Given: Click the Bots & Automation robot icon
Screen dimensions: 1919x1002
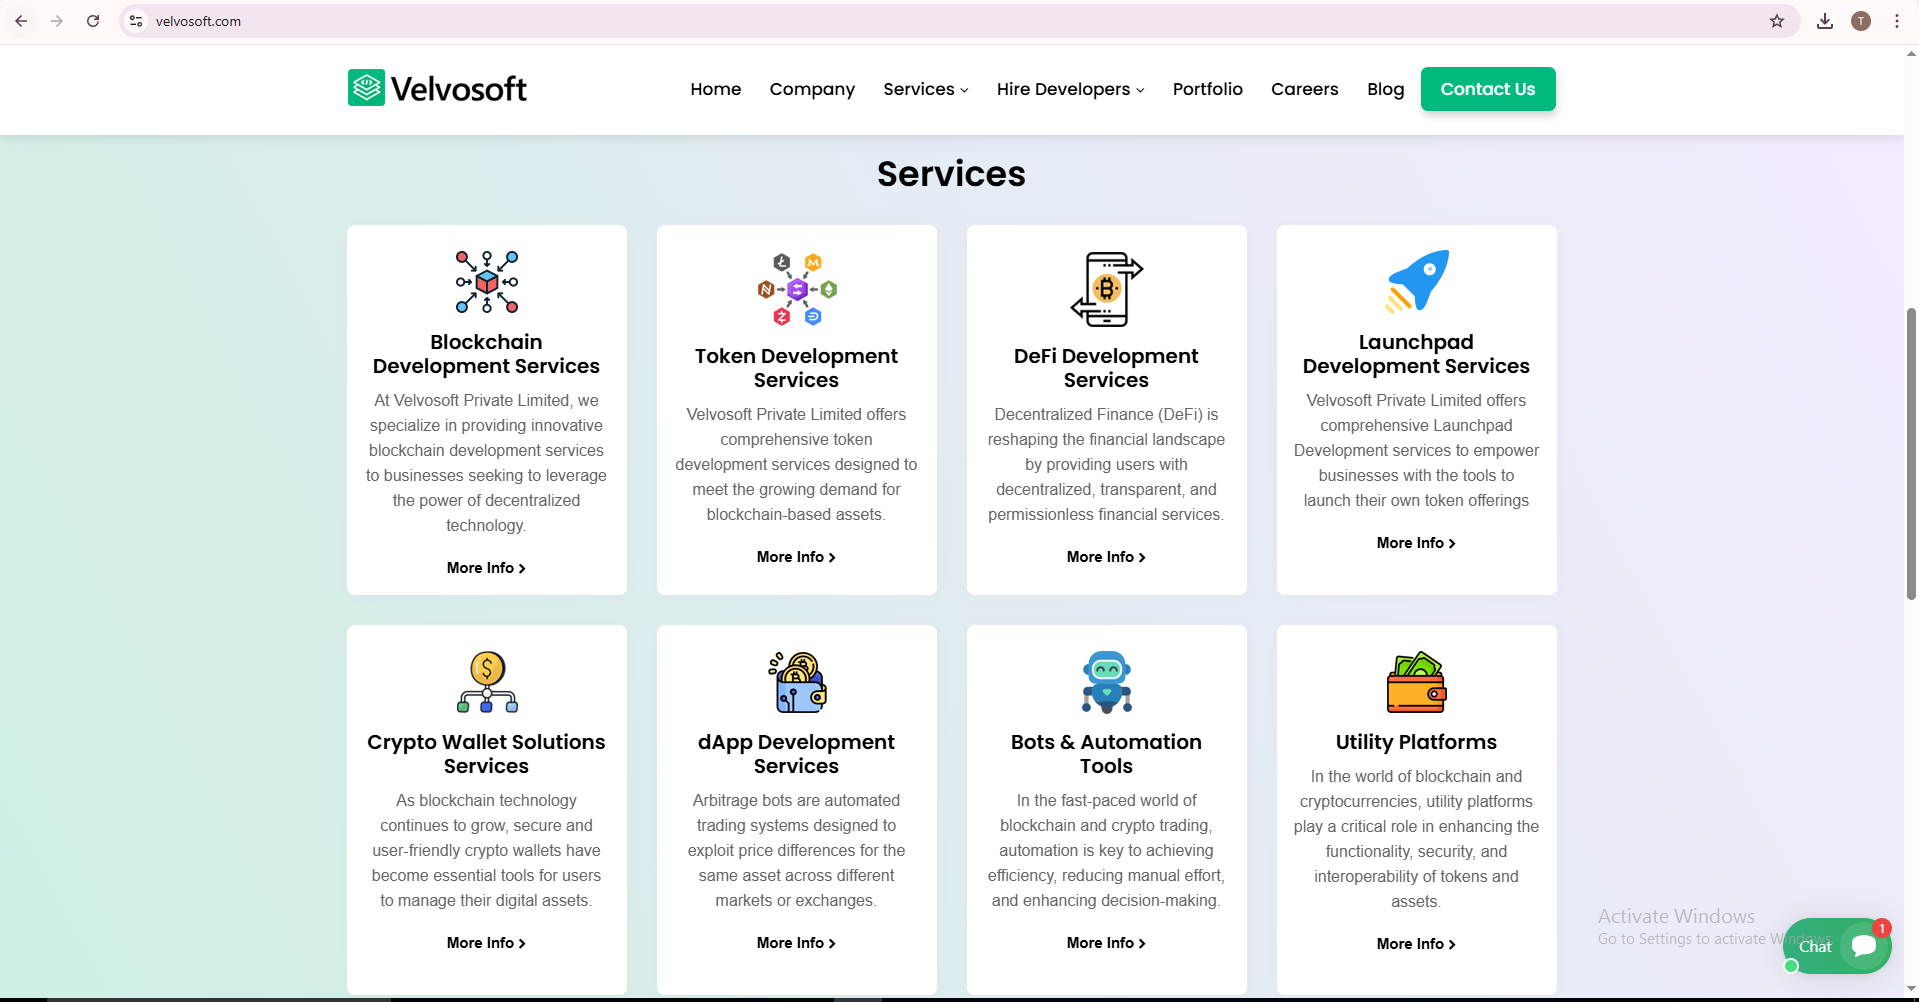Looking at the screenshot, I should pyautogui.click(x=1107, y=682).
